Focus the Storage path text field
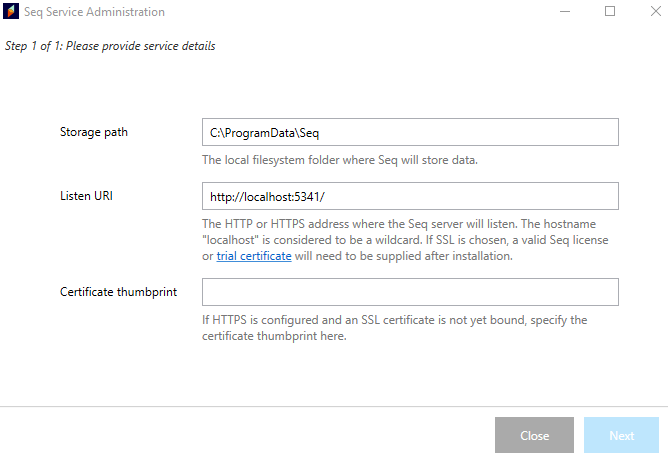668x462 pixels. (410, 132)
